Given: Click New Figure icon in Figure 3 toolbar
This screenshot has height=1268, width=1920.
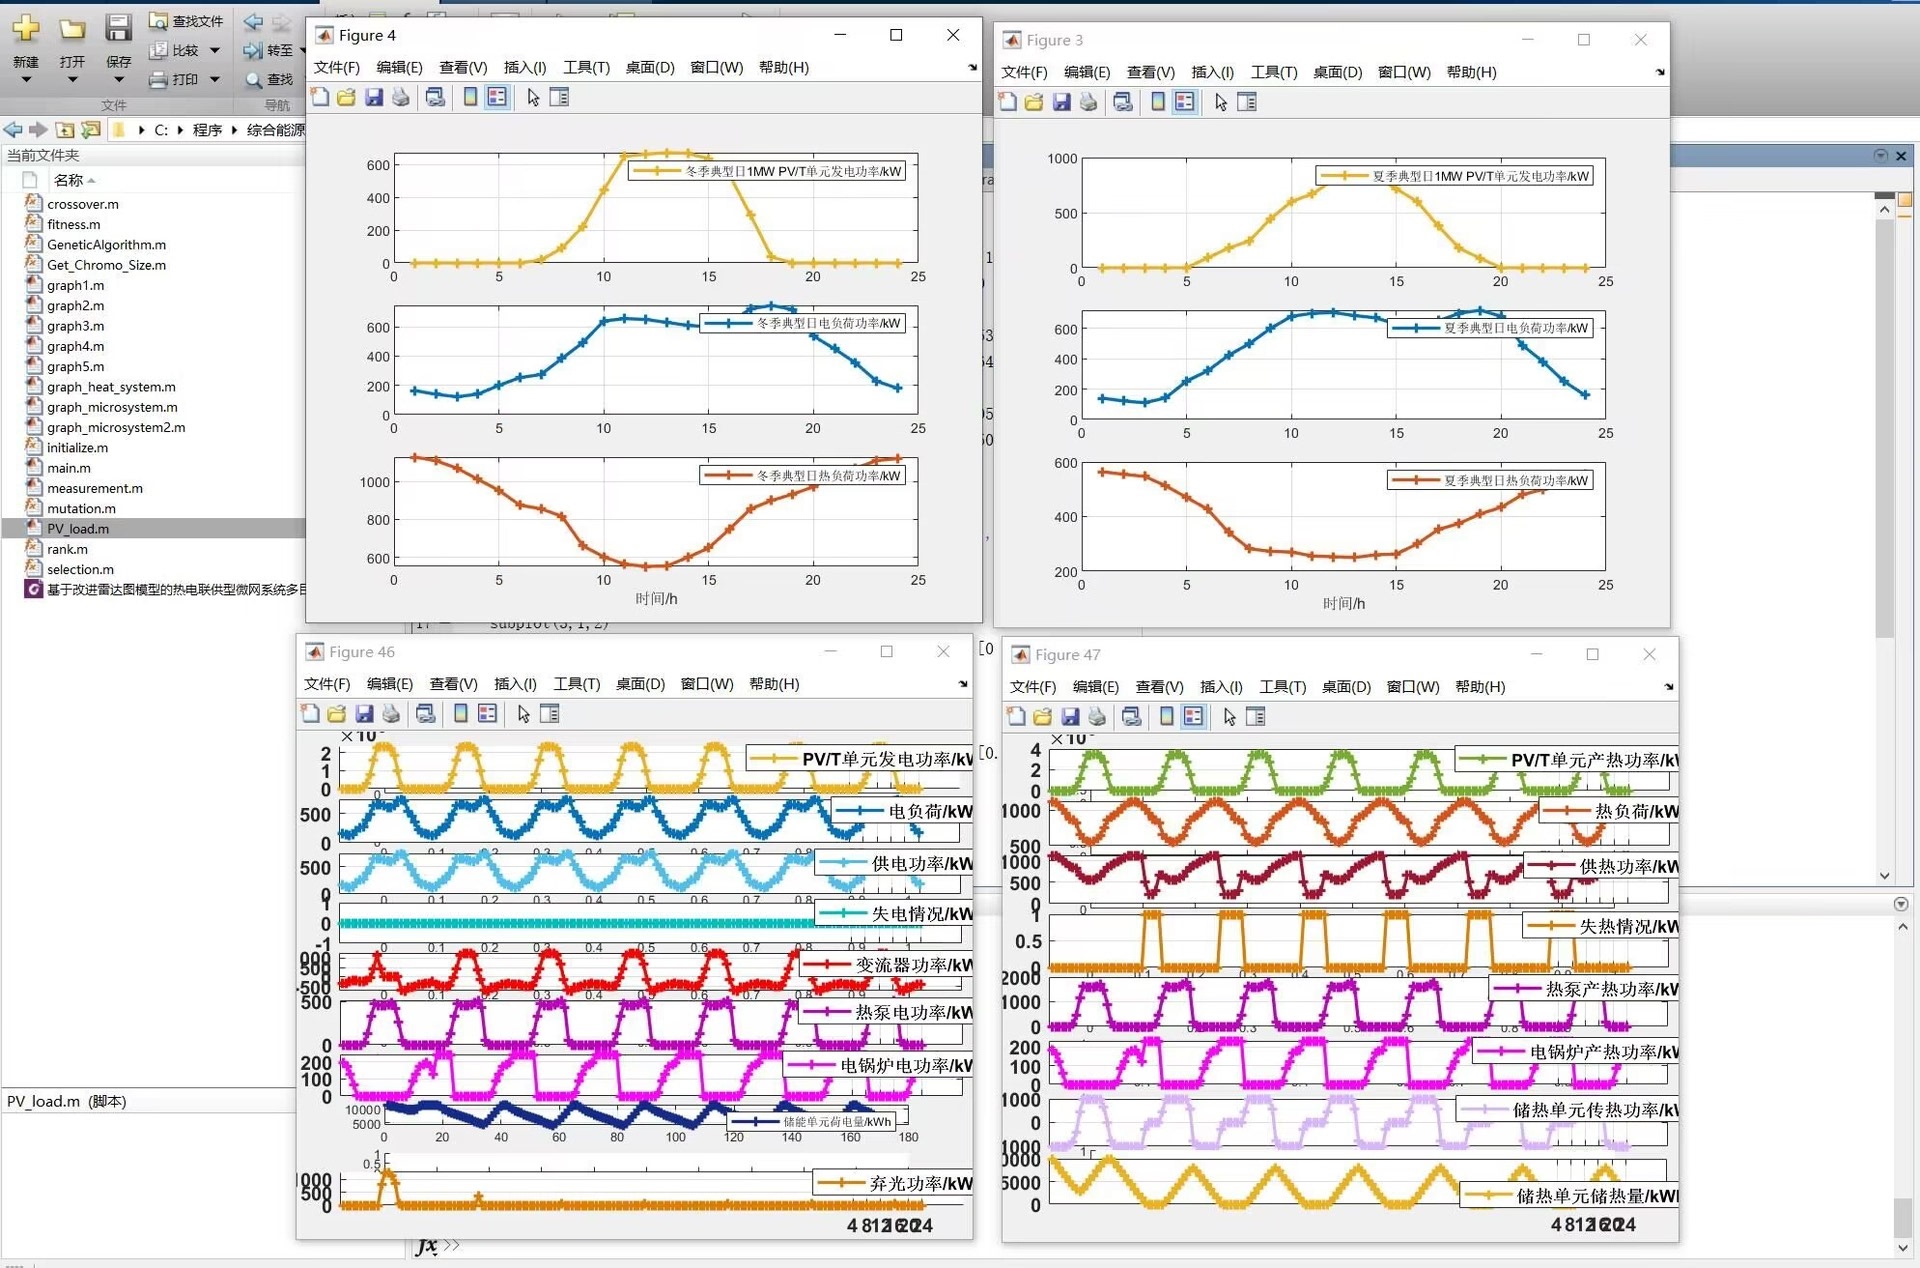Looking at the screenshot, I should [1008, 102].
